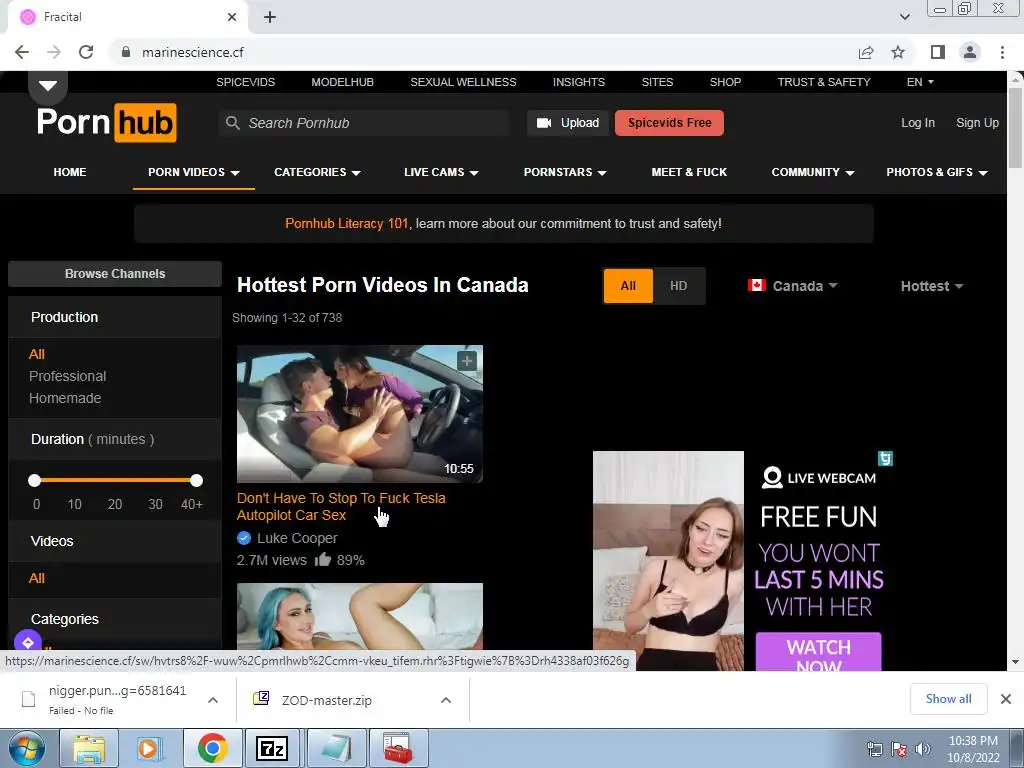Open the Spicevids top link
The width and height of the screenshot is (1024, 768).
tap(246, 82)
